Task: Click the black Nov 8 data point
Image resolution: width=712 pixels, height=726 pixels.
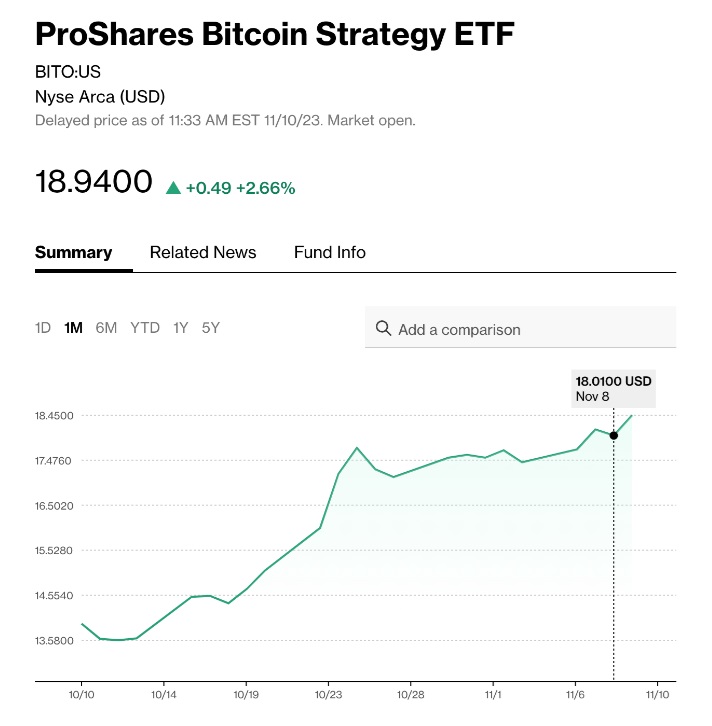Action: (x=613, y=435)
